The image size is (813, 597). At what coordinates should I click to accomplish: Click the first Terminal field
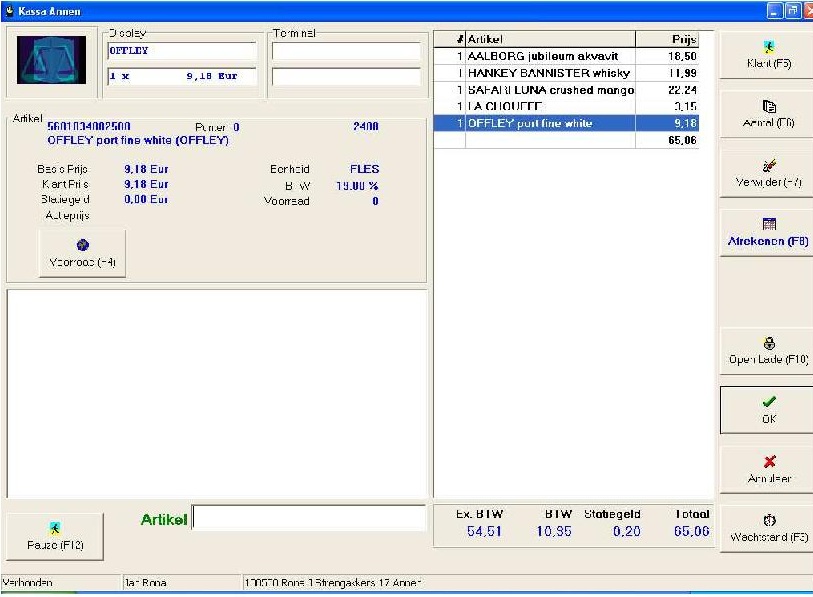click(x=346, y=51)
